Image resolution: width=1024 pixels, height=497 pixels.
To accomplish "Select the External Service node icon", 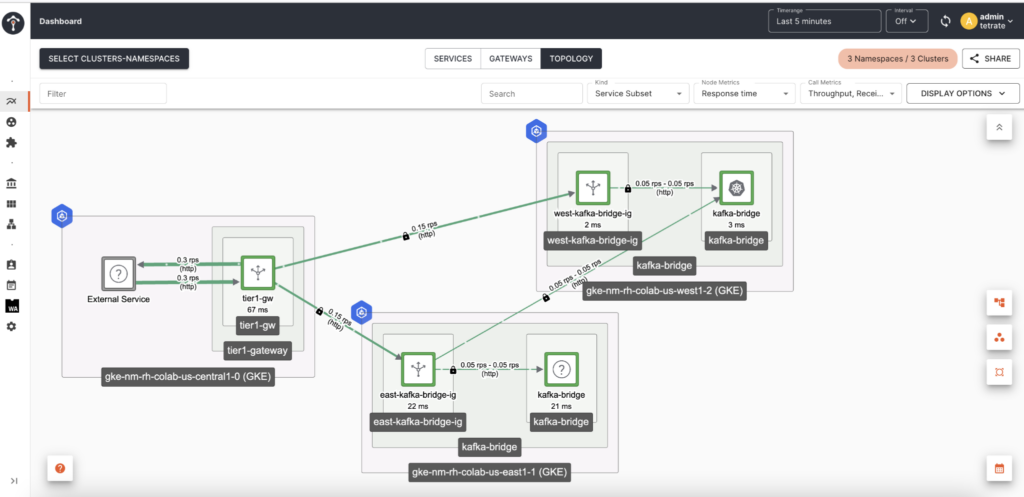I will point(118,274).
